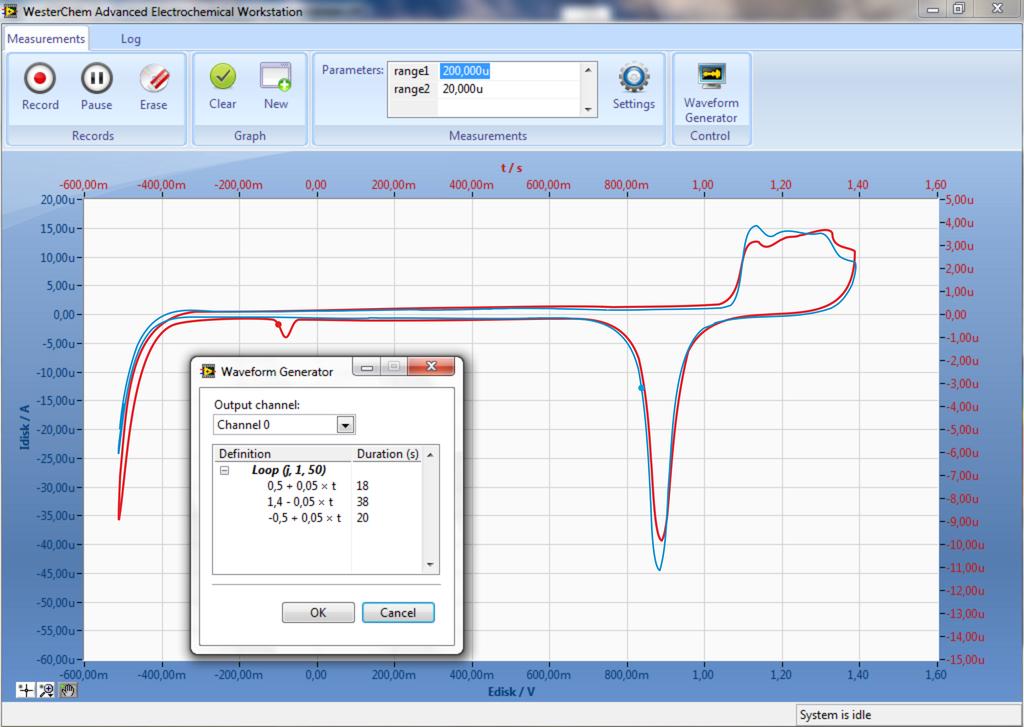Confirm the waveform with OK
Image resolution: width=1024 pixels, height=727 pixels.
[x=318, y=613]
